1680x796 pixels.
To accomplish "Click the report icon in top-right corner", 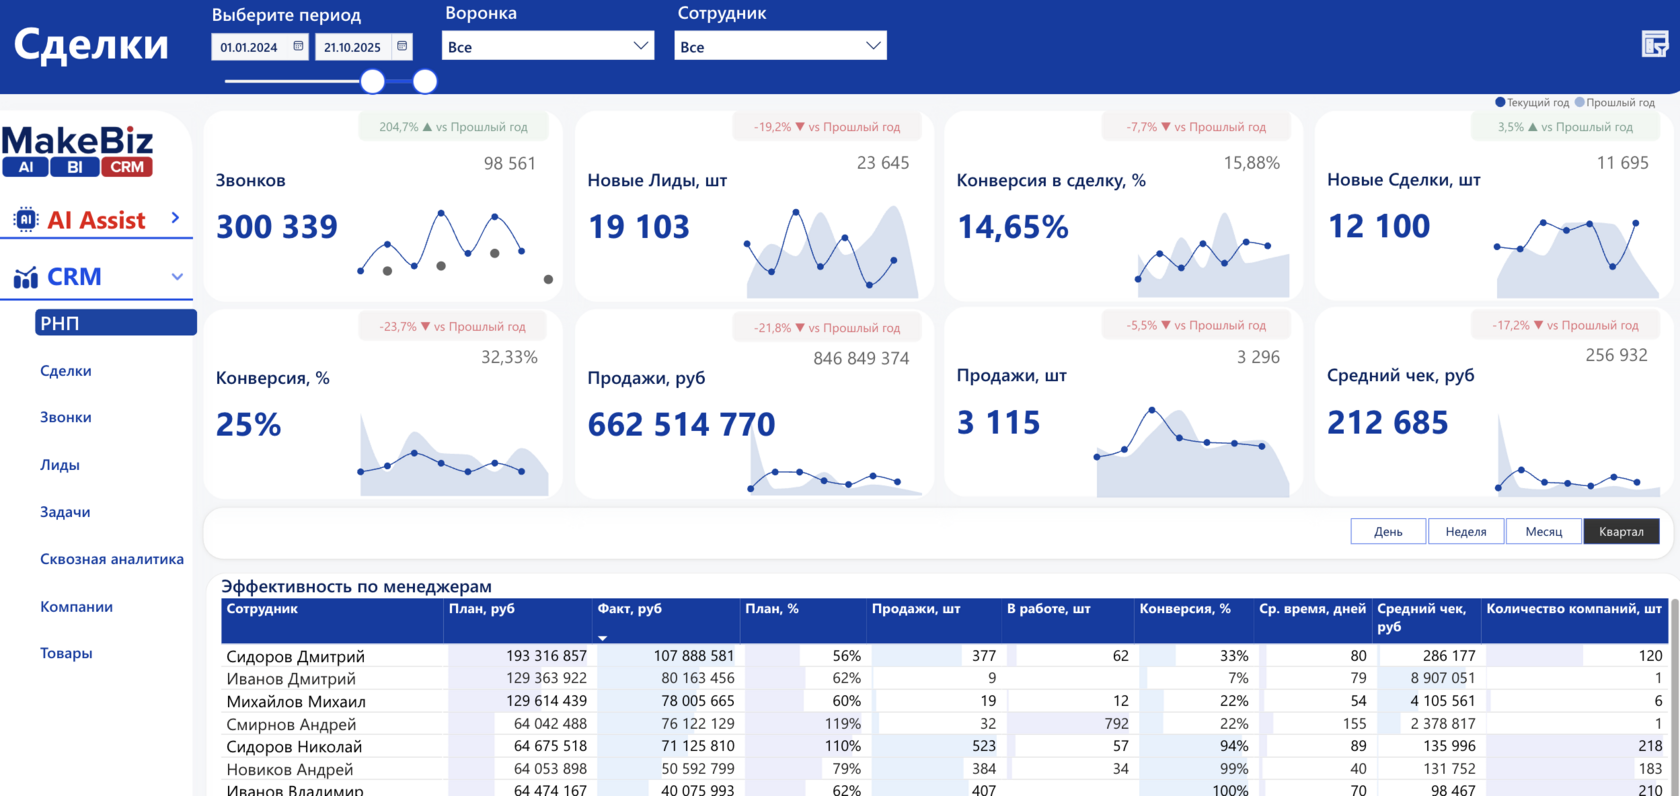I will 1655,44.
